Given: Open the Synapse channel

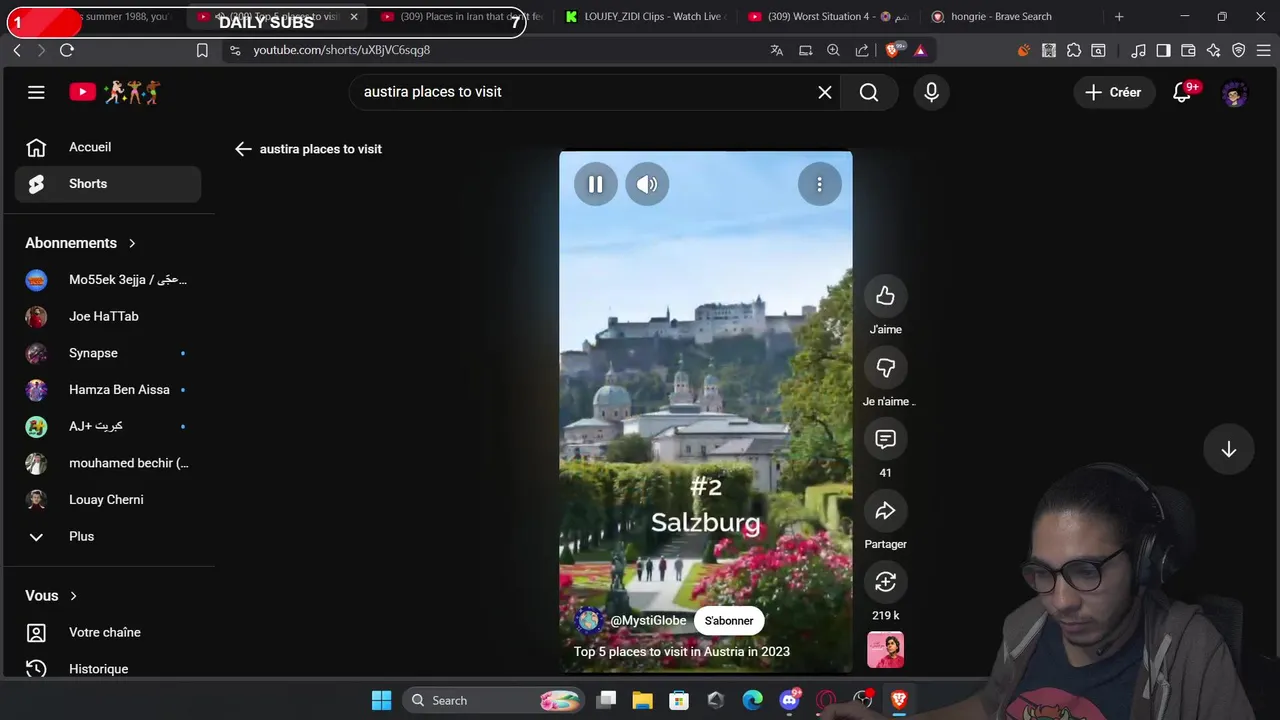Looking at the screenshot, I should coord(108,353).
